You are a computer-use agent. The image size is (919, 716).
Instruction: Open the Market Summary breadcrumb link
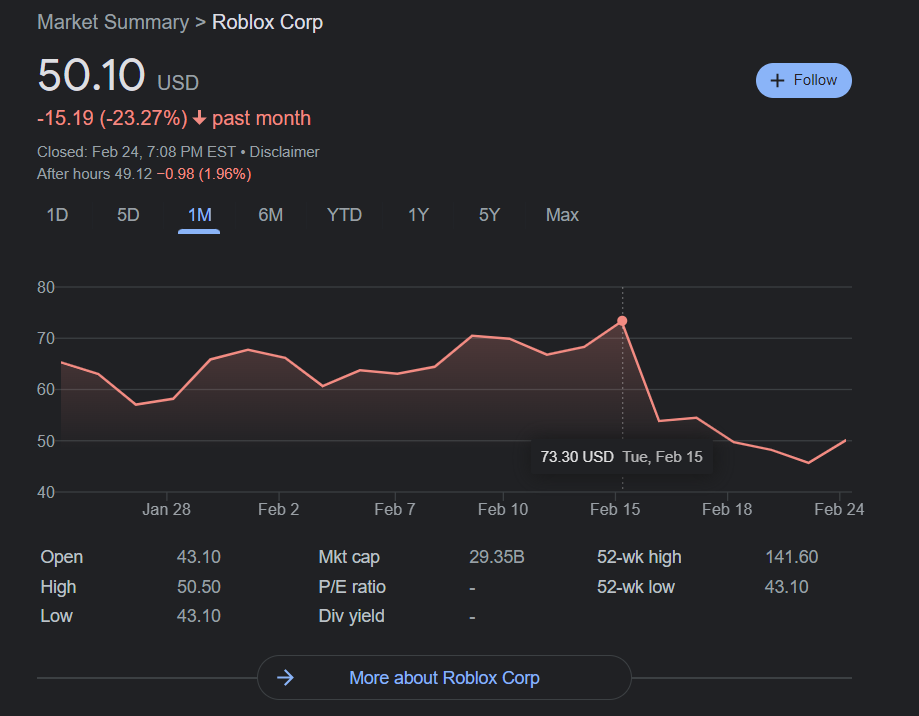click(x=113, y=22)
